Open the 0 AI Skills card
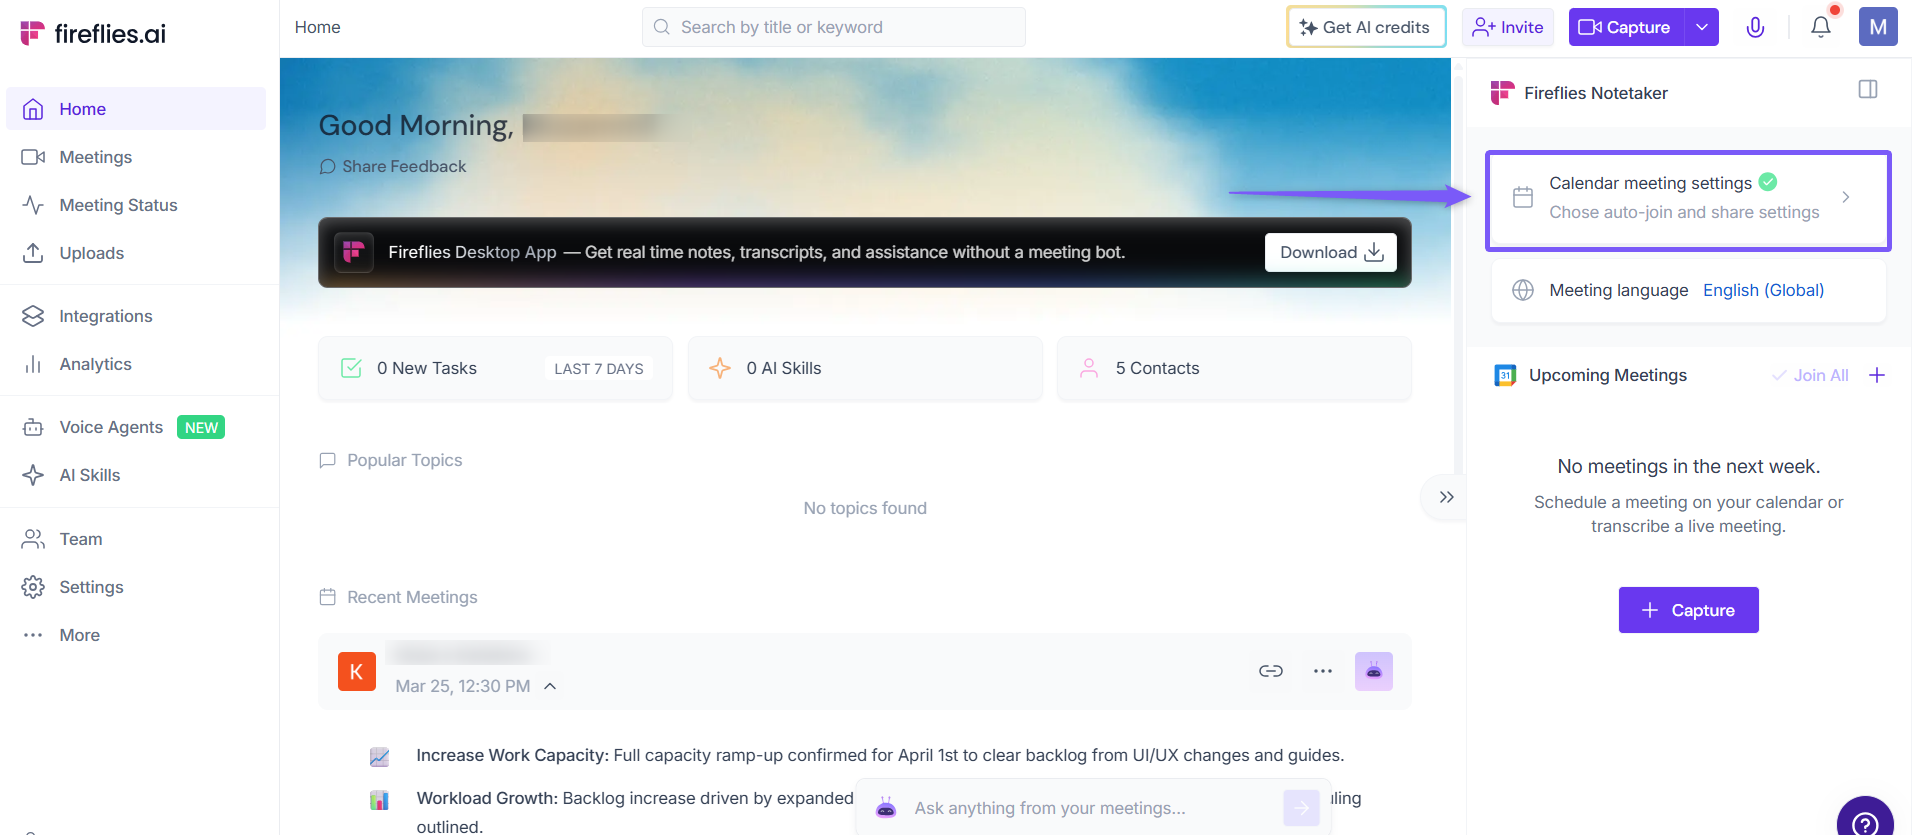1912x835 pixels. pyautogui.click(x=865, y=368)
